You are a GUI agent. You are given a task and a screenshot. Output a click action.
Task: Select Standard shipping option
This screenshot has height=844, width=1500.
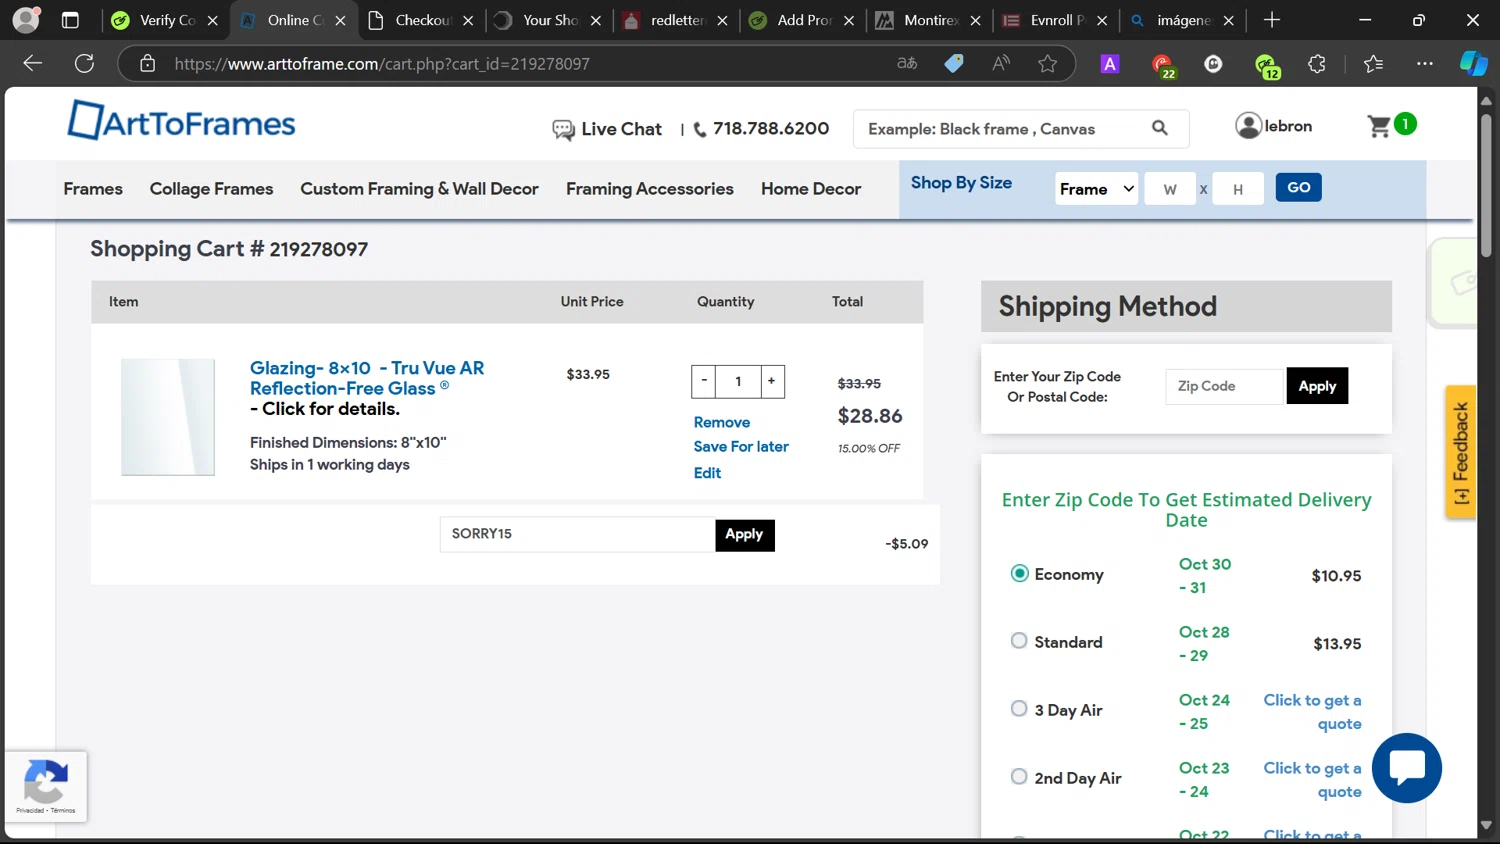[x=1019, y=641]
